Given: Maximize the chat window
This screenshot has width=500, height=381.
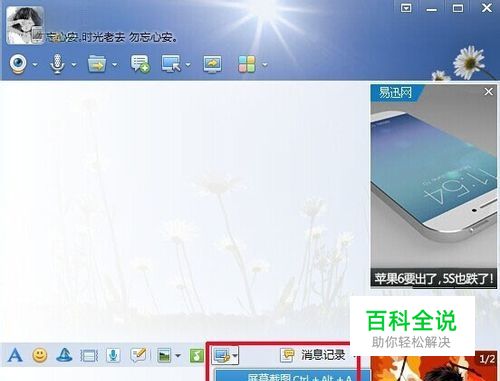Looking at the screenshot, I should [458, 8].
